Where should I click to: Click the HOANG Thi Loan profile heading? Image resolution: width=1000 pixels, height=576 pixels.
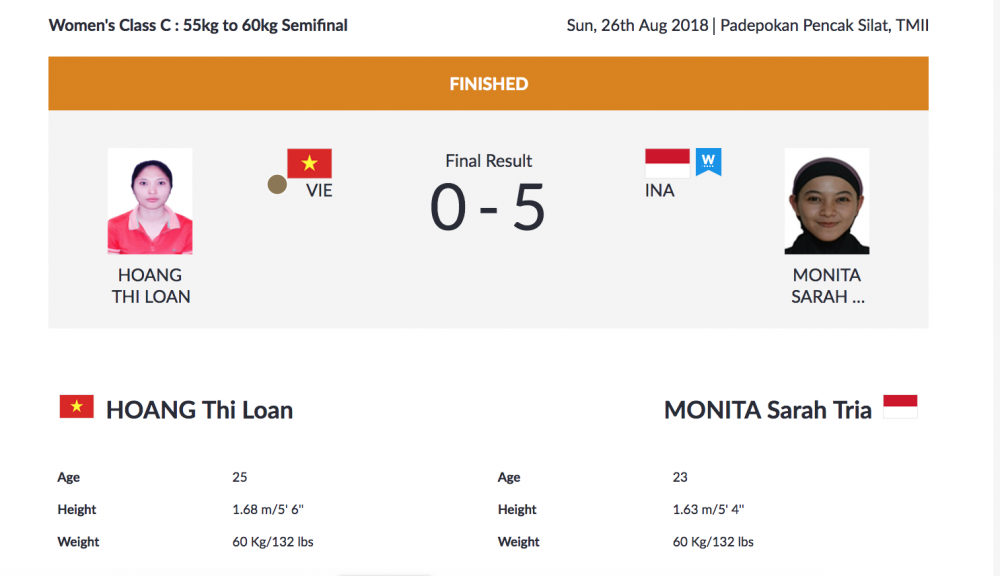click(199, 410)
